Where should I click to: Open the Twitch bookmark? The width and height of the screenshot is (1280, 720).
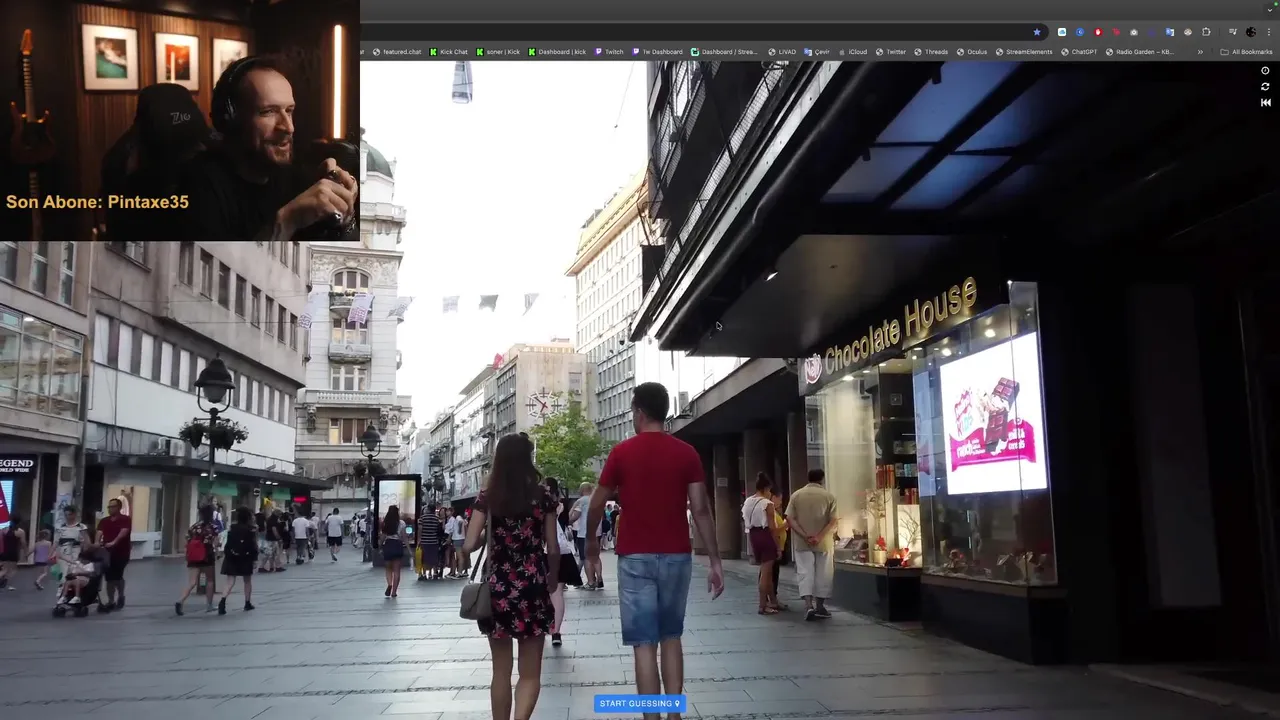pos(609,52)
